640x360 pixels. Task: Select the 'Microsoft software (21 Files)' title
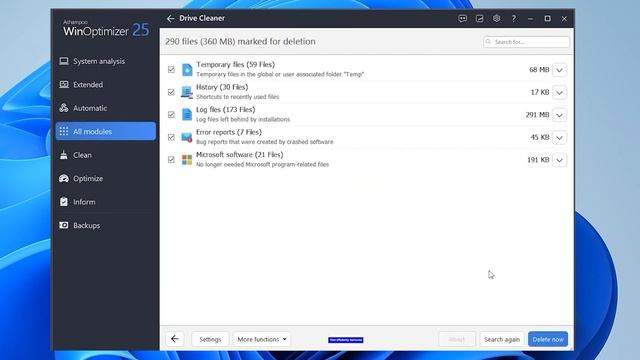tap(240, 154)
